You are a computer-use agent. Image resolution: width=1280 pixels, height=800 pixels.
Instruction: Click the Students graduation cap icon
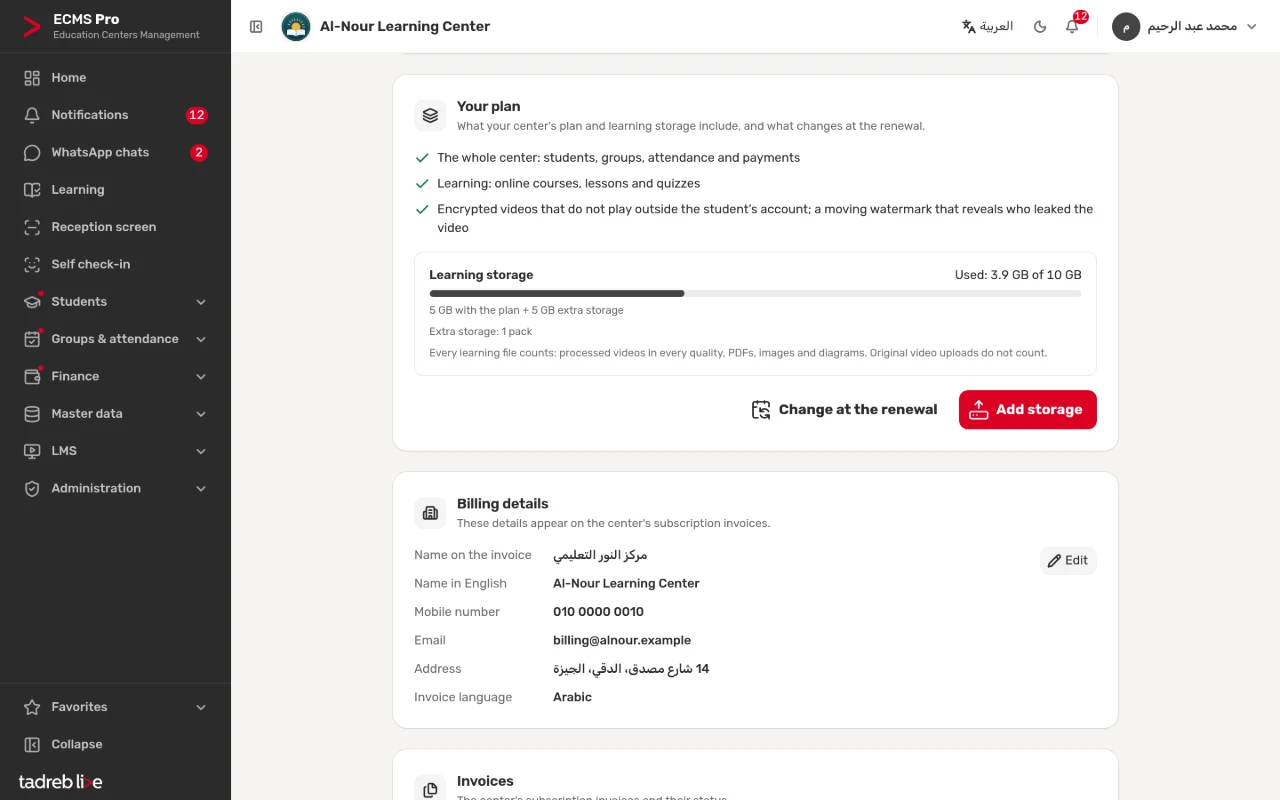[32, 302]
